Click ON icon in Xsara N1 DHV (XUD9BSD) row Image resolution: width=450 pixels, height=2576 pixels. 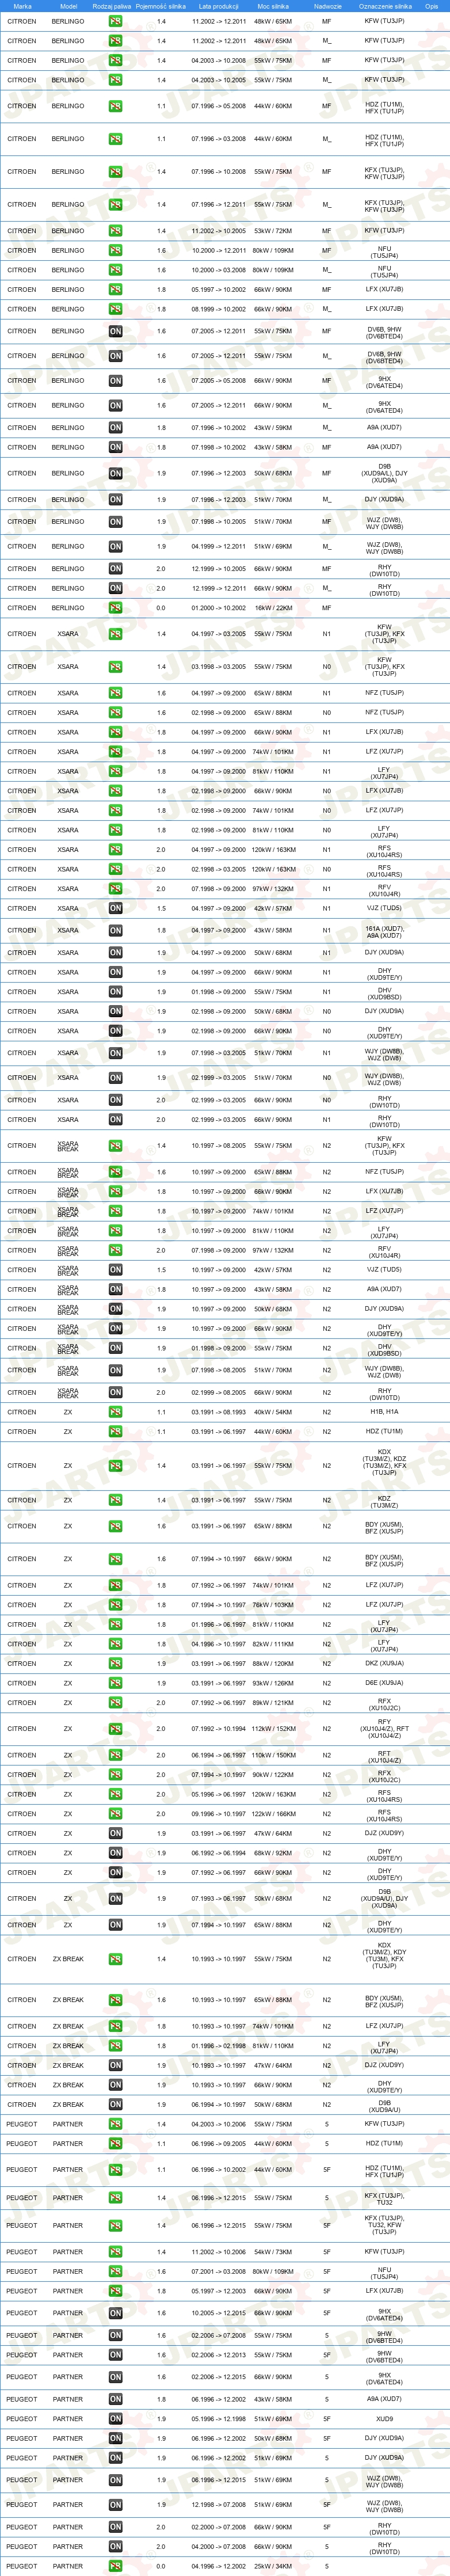116,992
